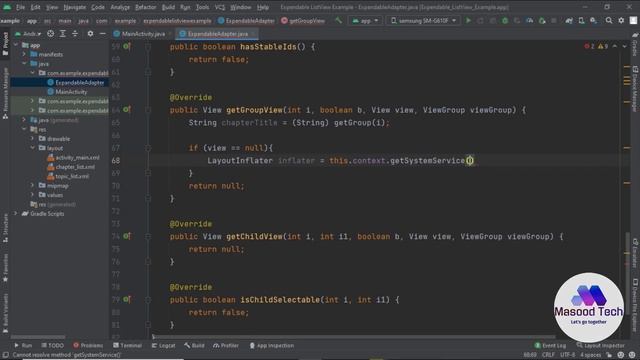Run the app with green play button
The width and height of the screenshot is (640, 360).
point(469,20)
